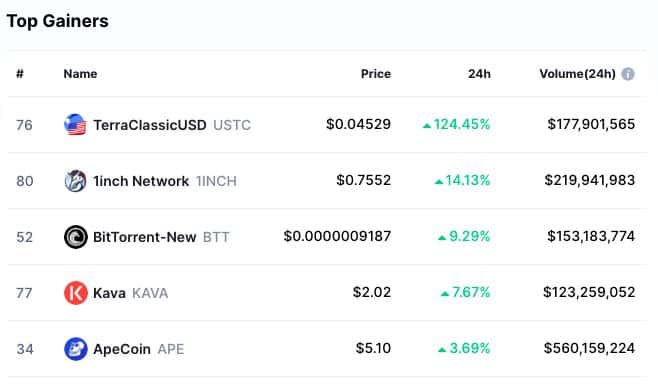This screenshot has width=658, height=386.
Task: Sort by the Price column header
Action: click(376, 74)
